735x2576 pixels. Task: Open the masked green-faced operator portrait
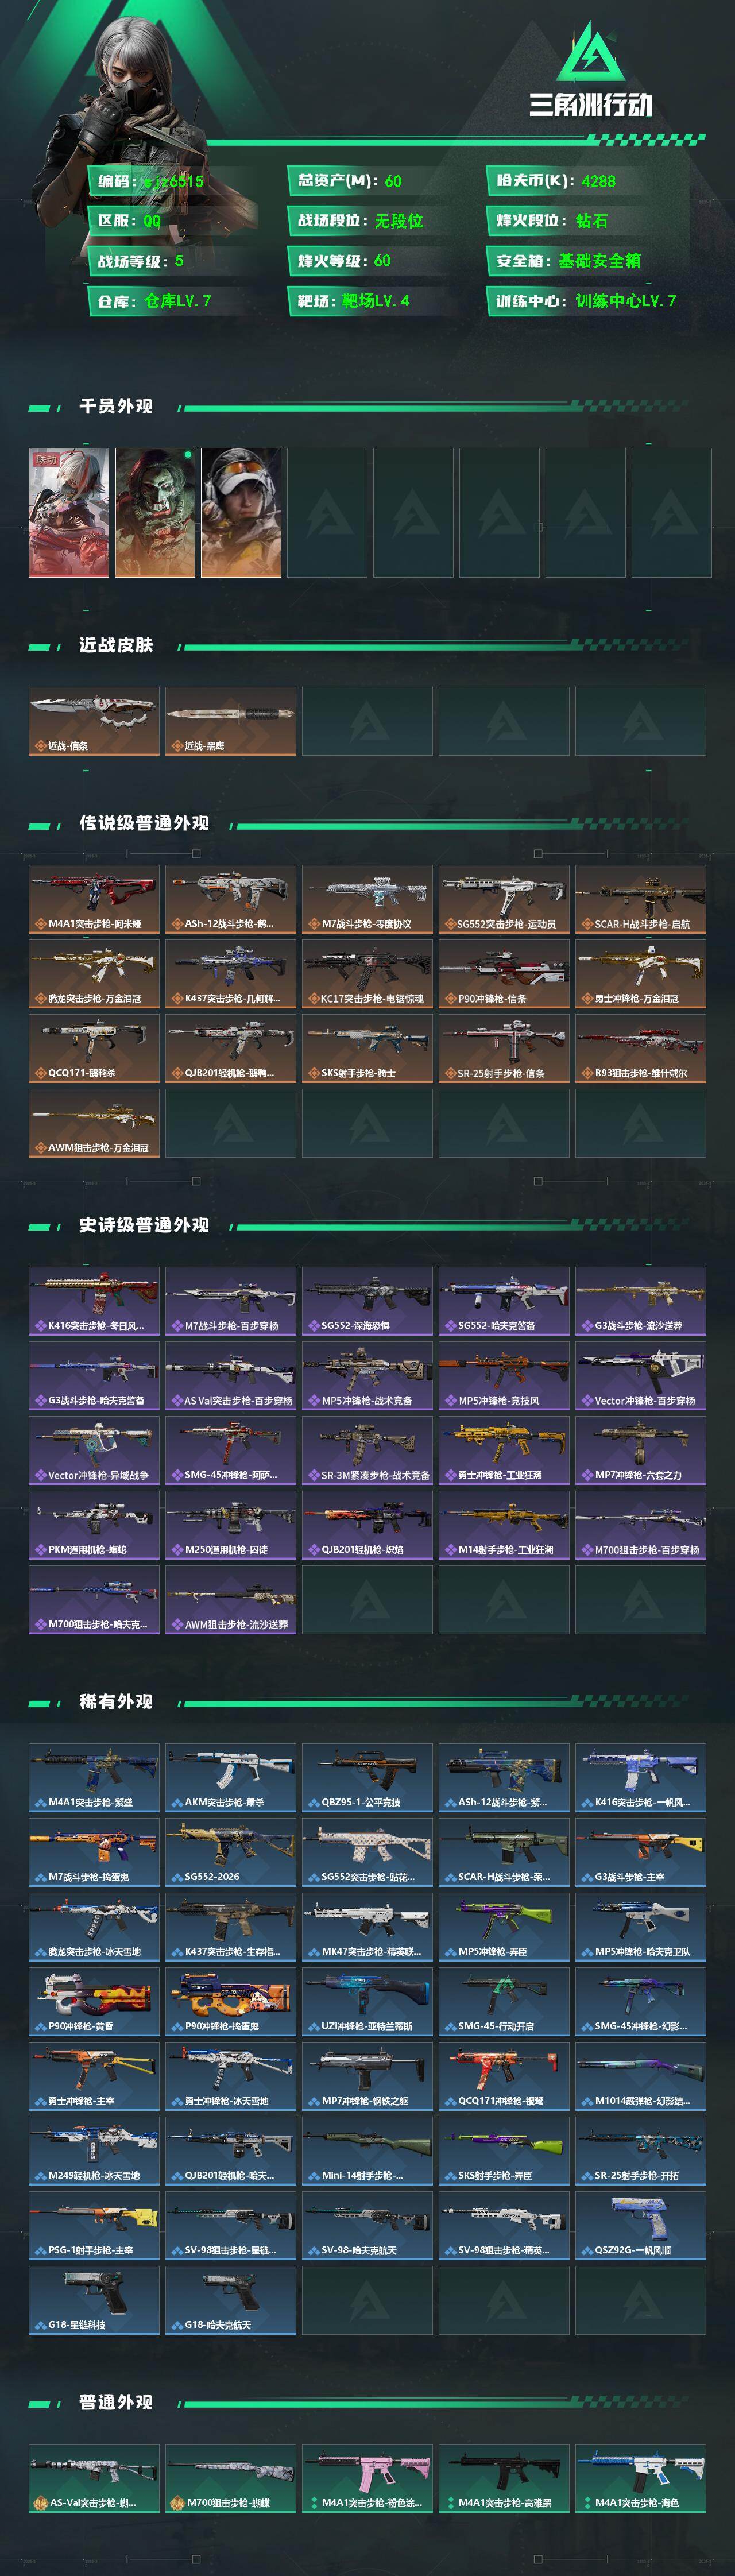[x=155, y=512]
